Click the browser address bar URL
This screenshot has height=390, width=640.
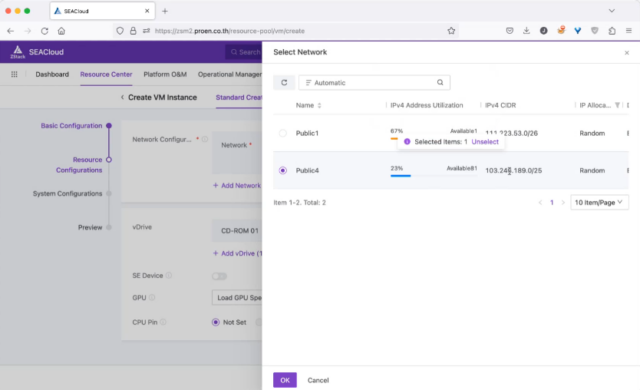click(x=230, y=31)
